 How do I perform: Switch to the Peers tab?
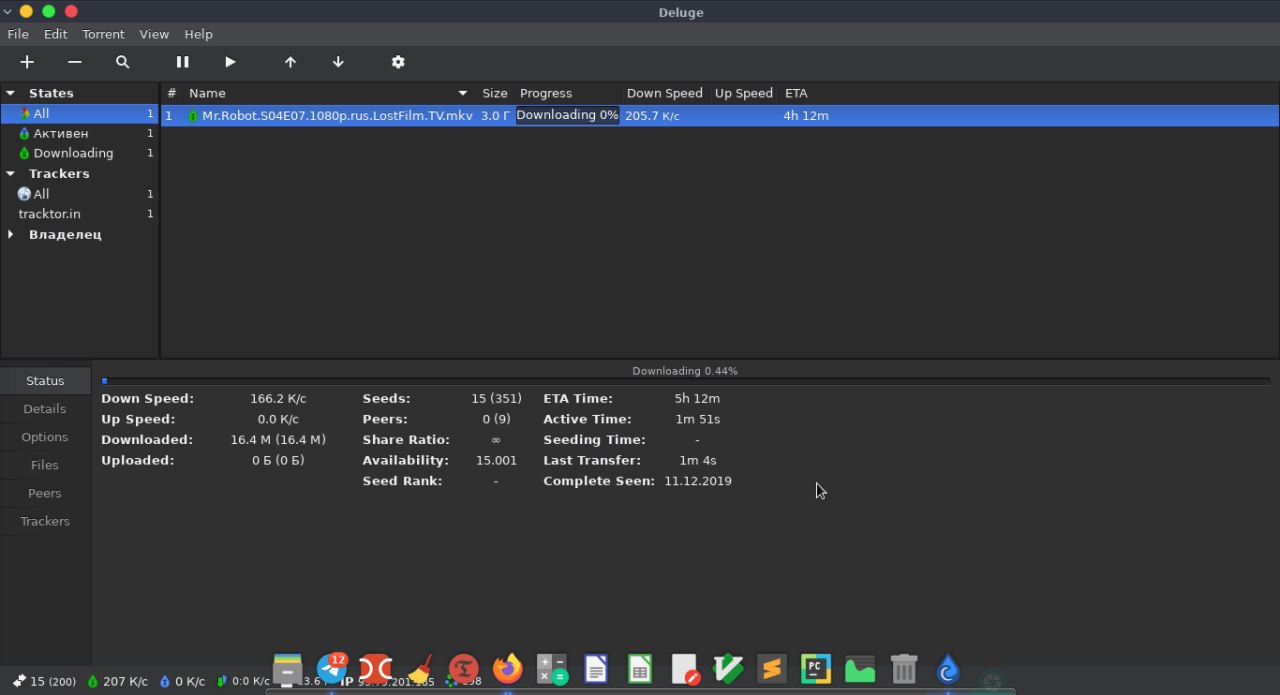[x=45, y=493]
